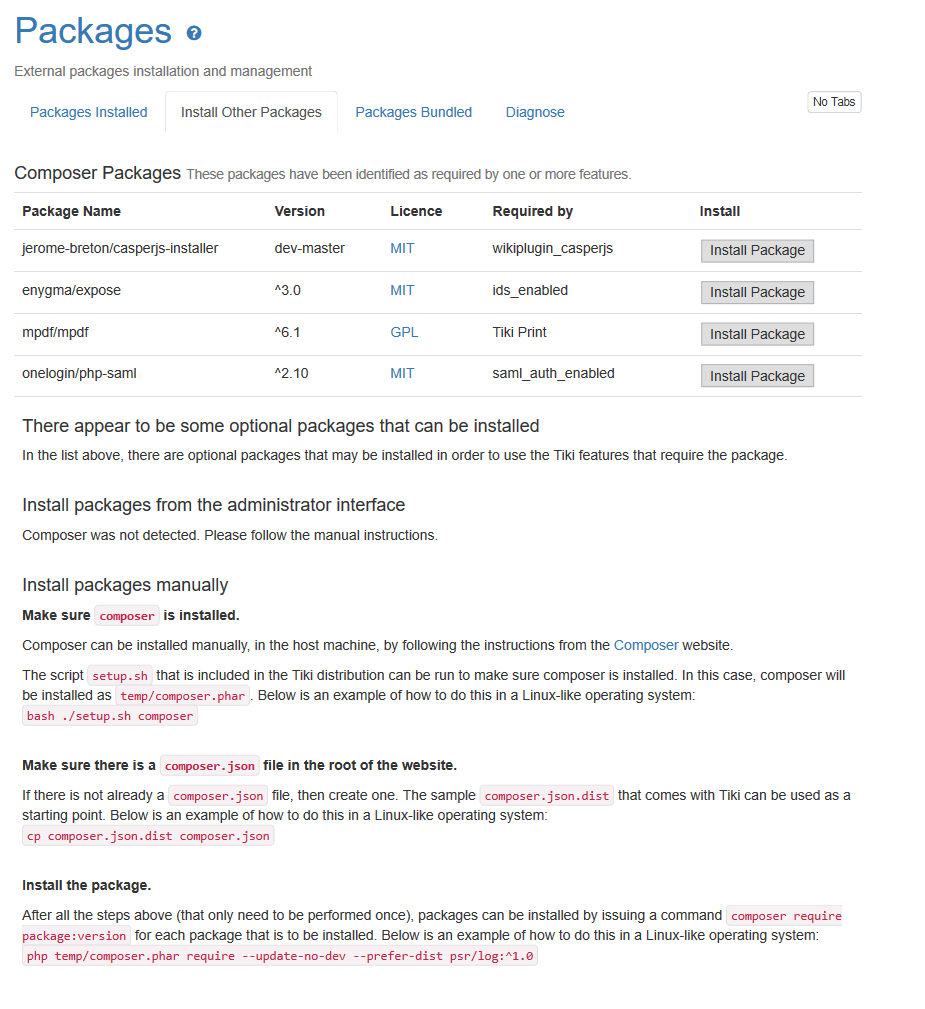This screenshot has width=925, height=1009.
Task: Select the Install Other Packages tab
Action: click(x=251, y=112)
